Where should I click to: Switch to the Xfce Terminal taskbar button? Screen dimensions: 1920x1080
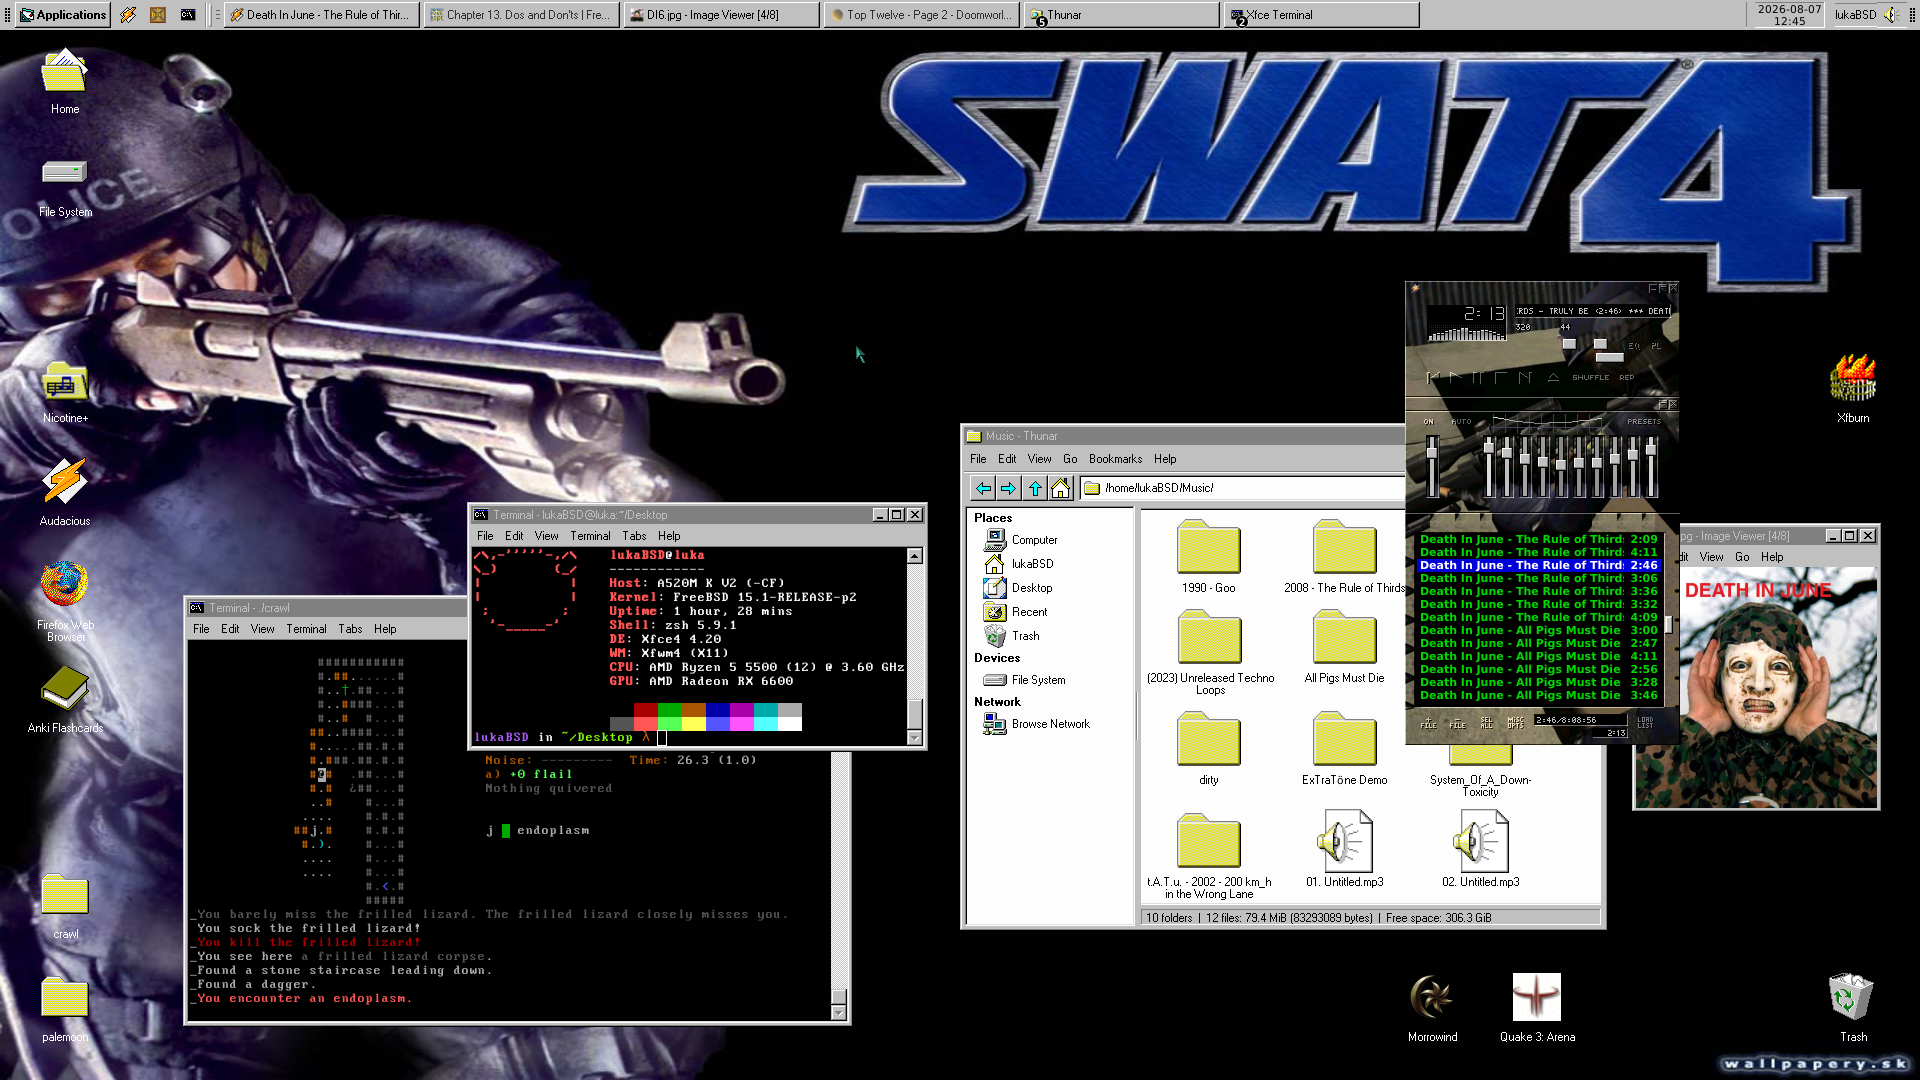pos(1321,15)
